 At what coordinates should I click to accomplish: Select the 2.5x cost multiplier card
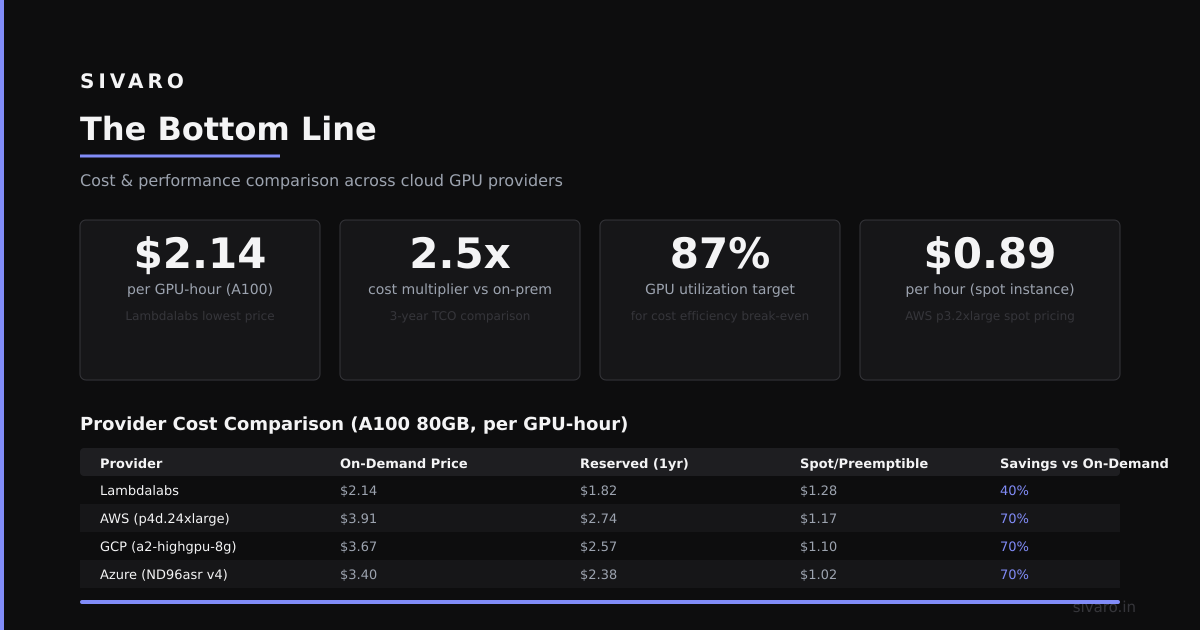460,300
